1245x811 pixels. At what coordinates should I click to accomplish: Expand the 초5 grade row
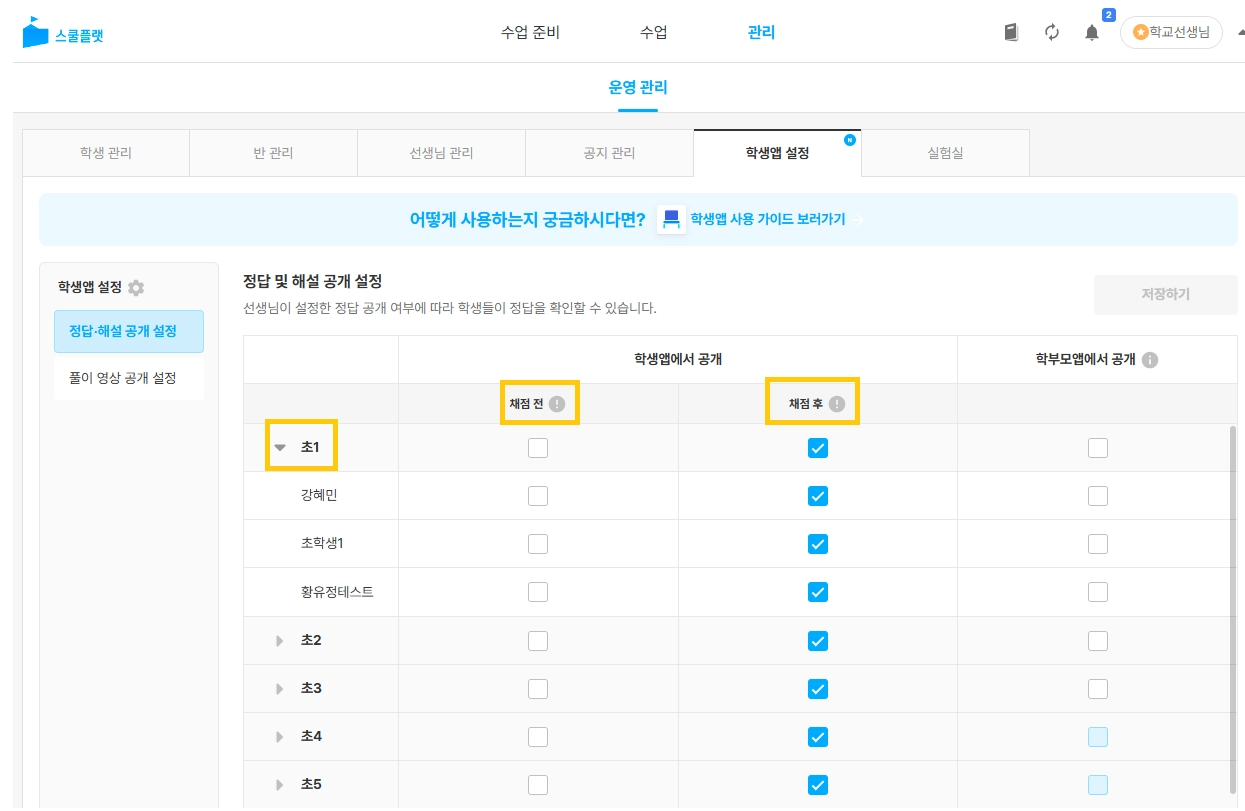tap(280, 784)
